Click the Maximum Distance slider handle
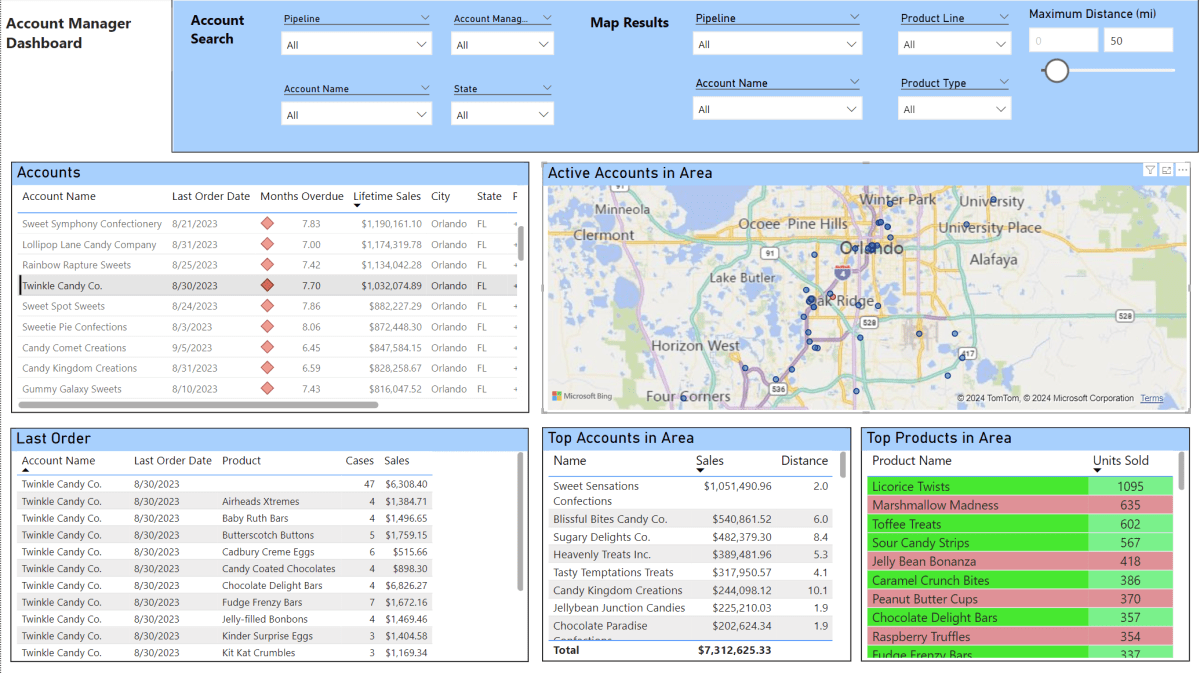Screen dimensions: 1200x673 (1056, 71)
